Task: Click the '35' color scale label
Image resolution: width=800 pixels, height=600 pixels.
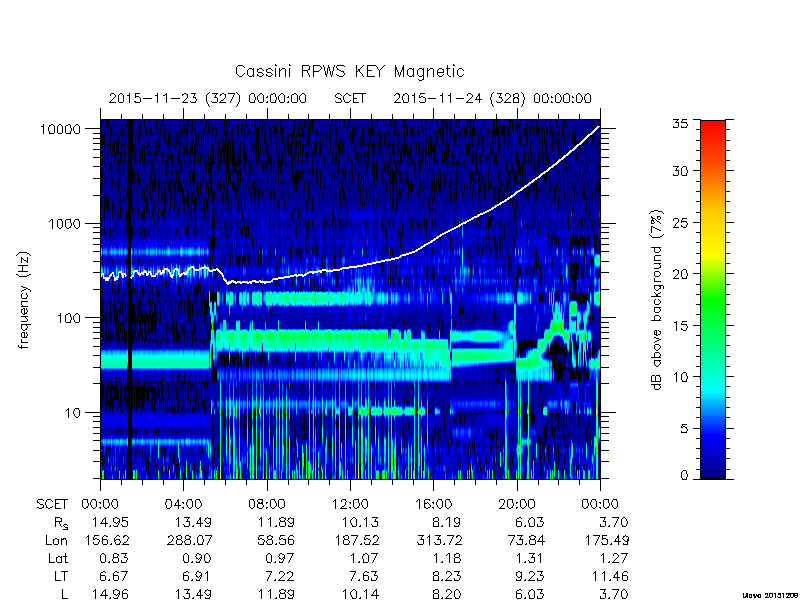Action: pos(680,124)
